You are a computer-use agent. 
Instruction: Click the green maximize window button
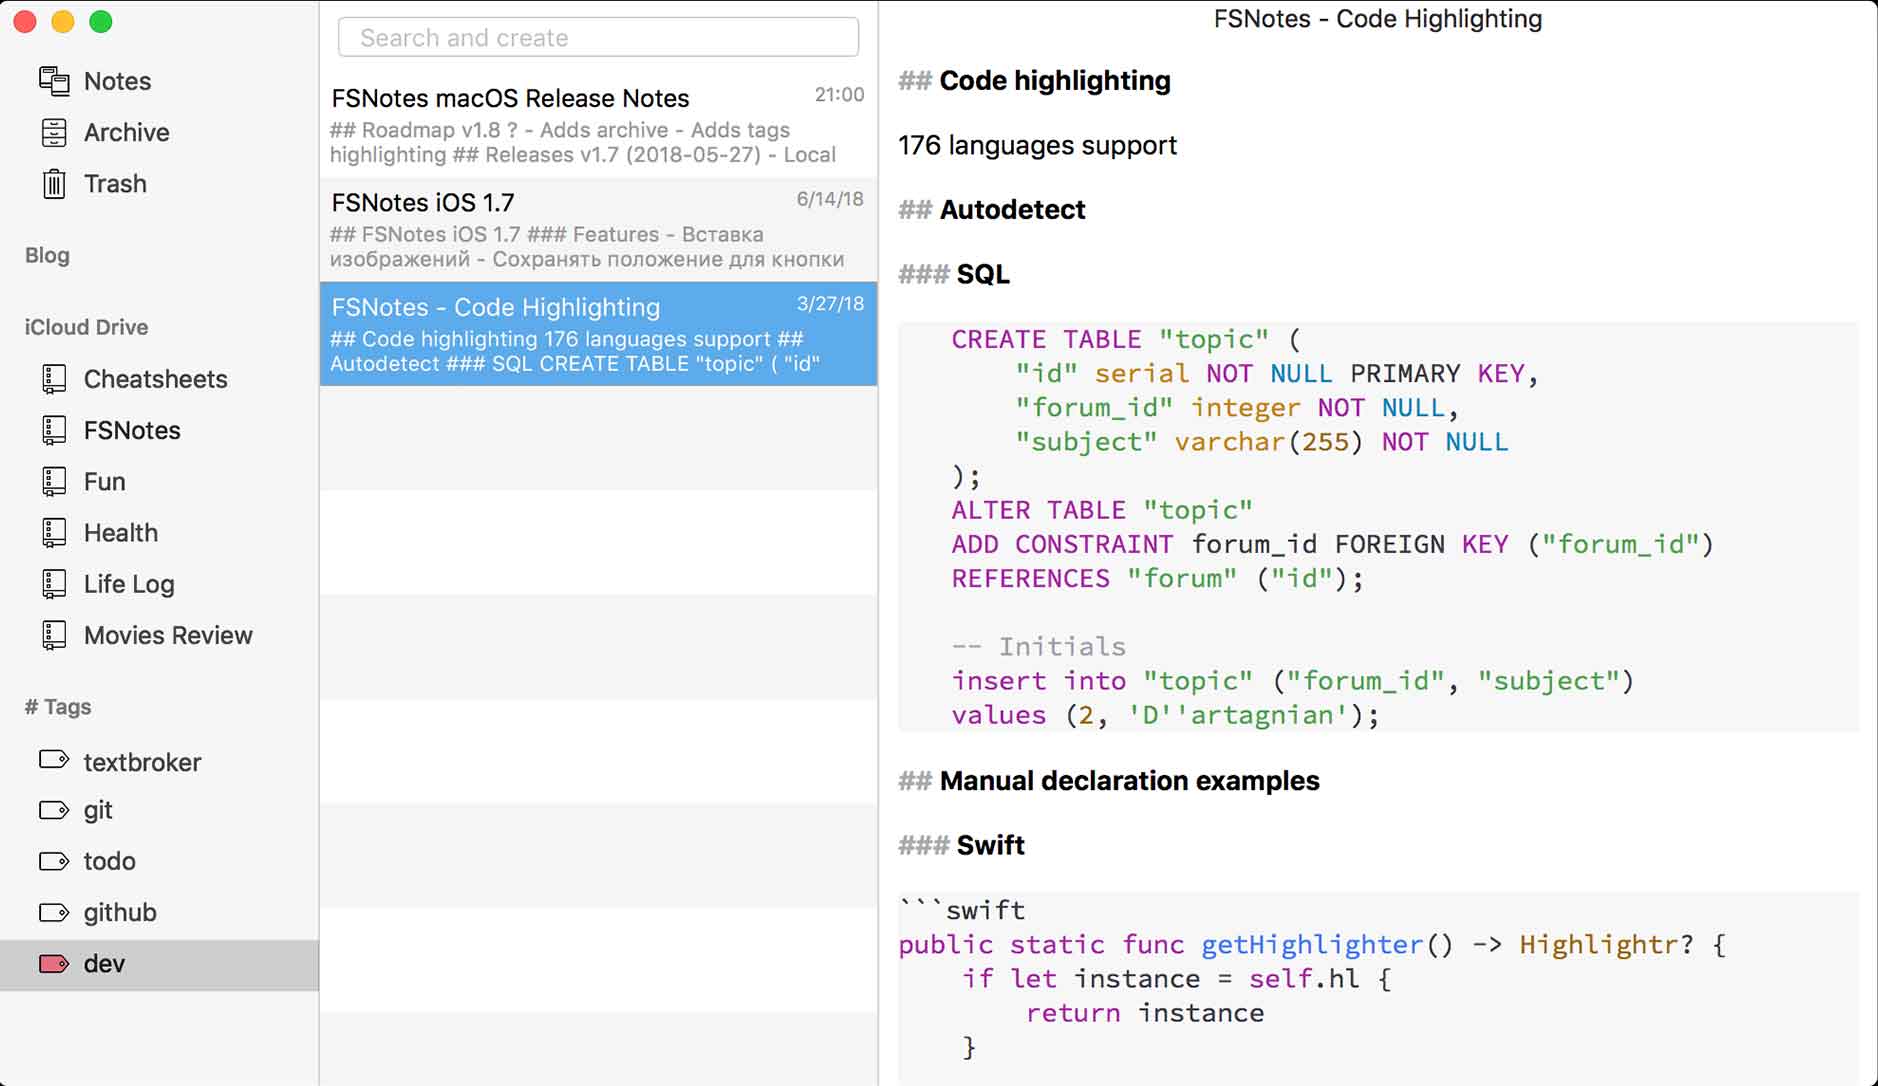(101, 22)
